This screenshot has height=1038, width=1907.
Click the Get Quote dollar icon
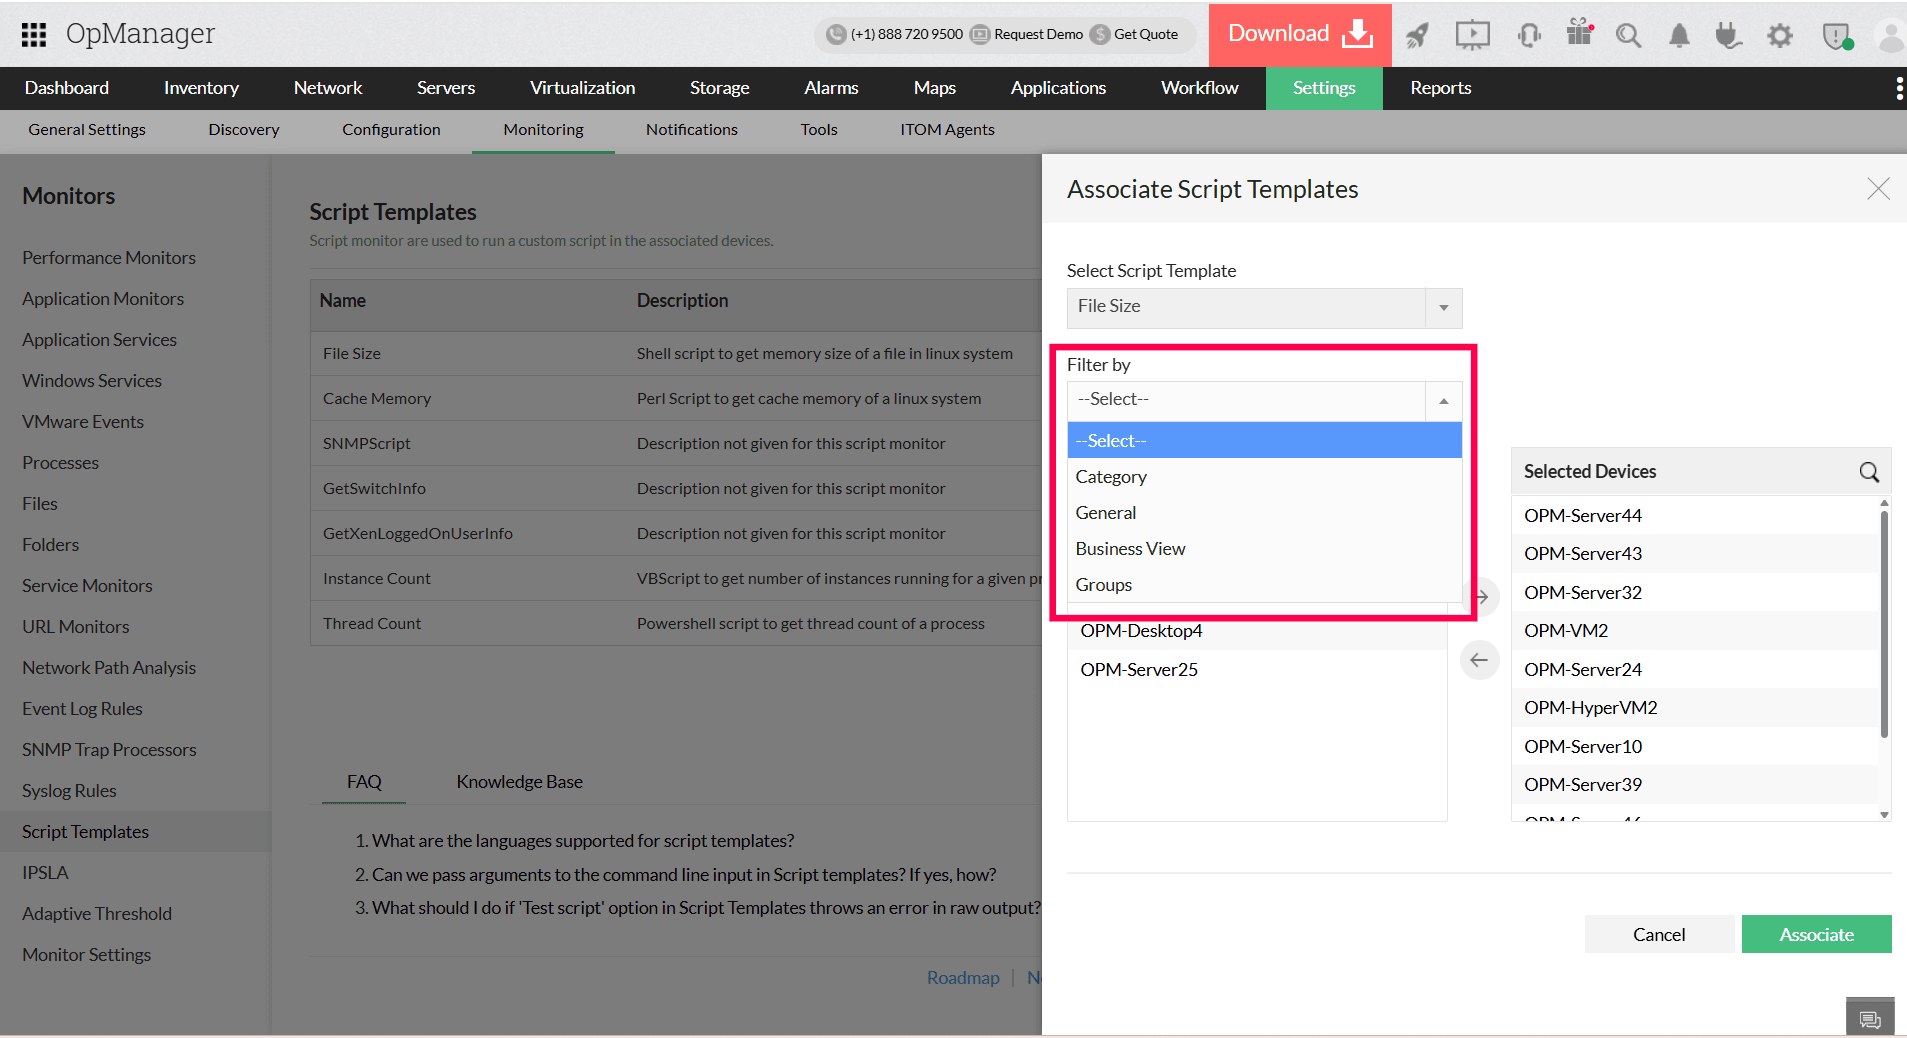tap(1100, 35)
